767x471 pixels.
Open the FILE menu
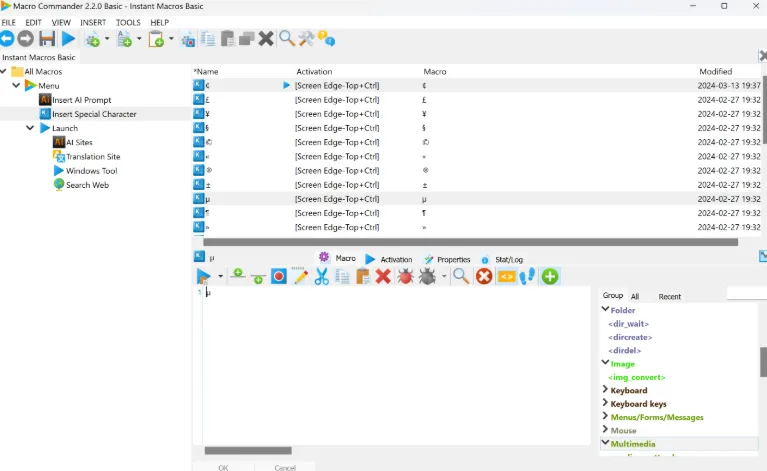(x=8, y=22)
